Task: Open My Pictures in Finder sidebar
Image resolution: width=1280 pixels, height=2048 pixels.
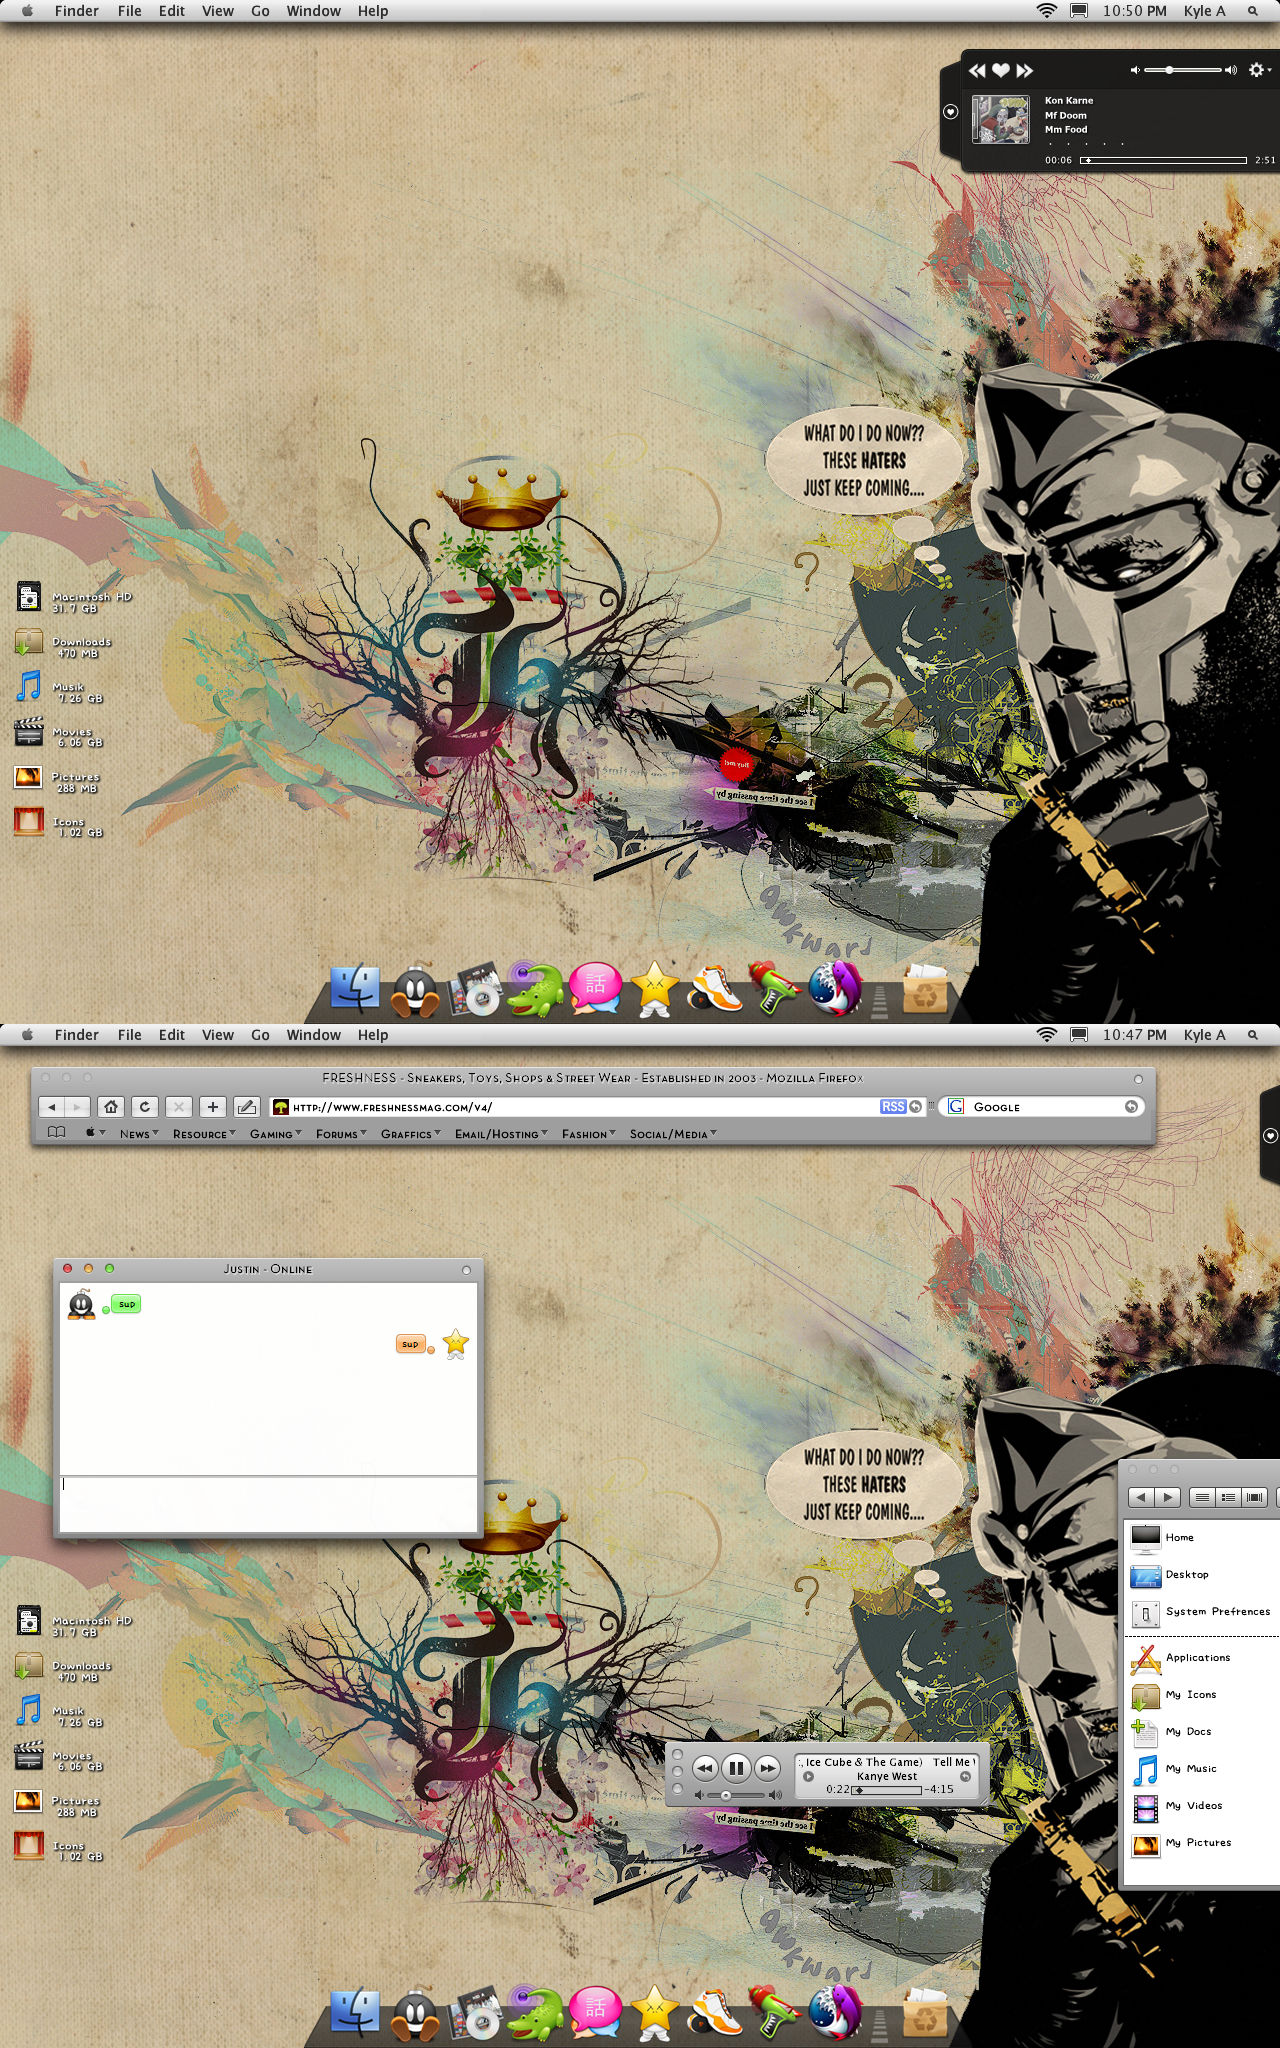Action: (x=1200, y=1843)
